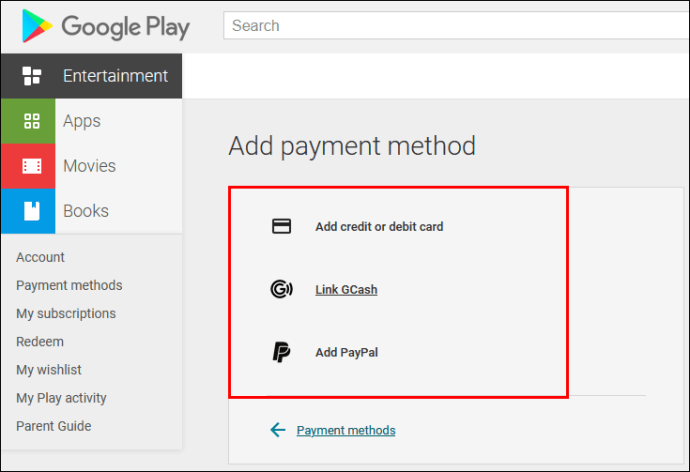This screenshot has width=690, height=472.
Task: Click the Entertainment grid icon
Action: click(x=32, y=76)
